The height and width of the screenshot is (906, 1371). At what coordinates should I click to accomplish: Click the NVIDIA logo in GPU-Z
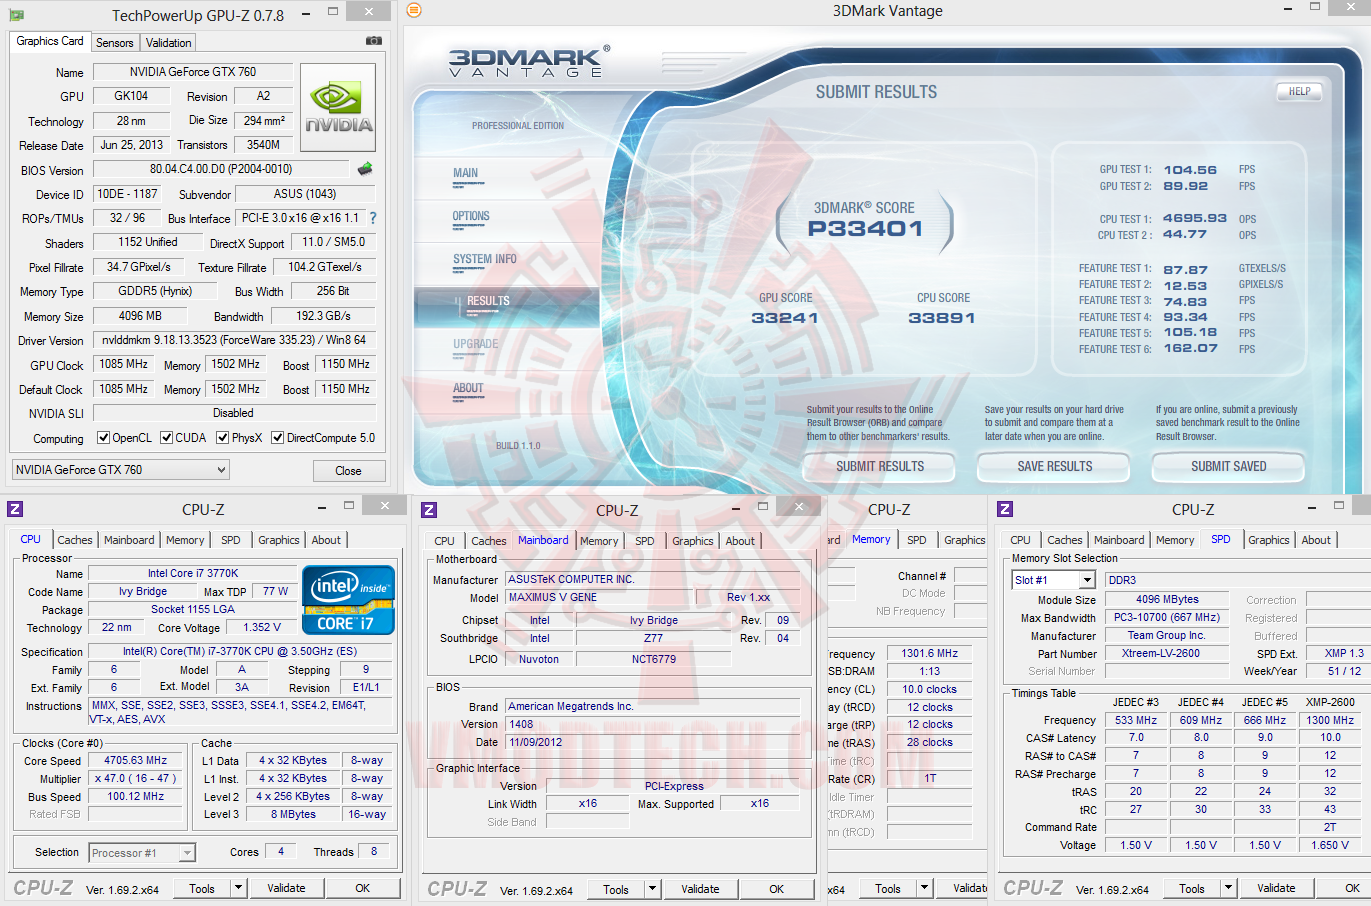pyautogui.click(x=338, y=107)
